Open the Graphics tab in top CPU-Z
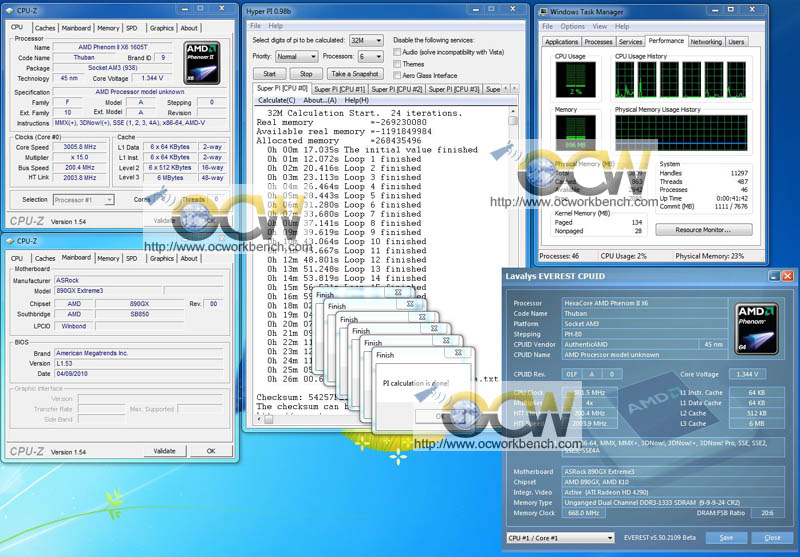 coord(162,28)
